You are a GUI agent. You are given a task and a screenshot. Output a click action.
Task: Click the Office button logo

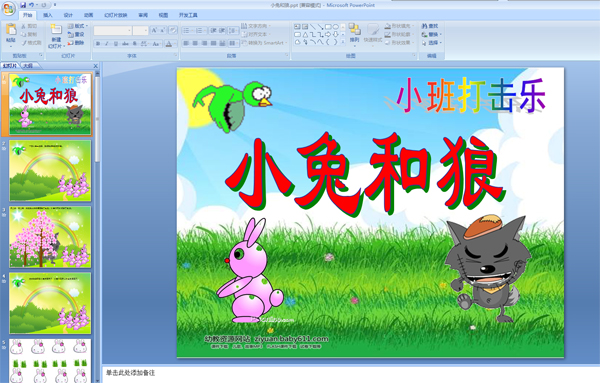point(8,8)
